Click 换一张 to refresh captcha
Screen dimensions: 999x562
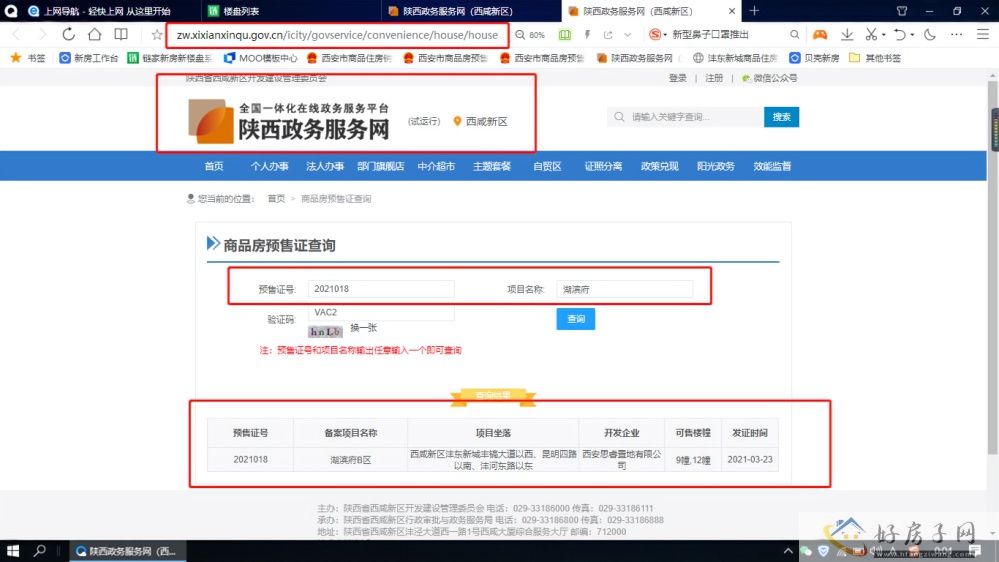click(364, 328)
